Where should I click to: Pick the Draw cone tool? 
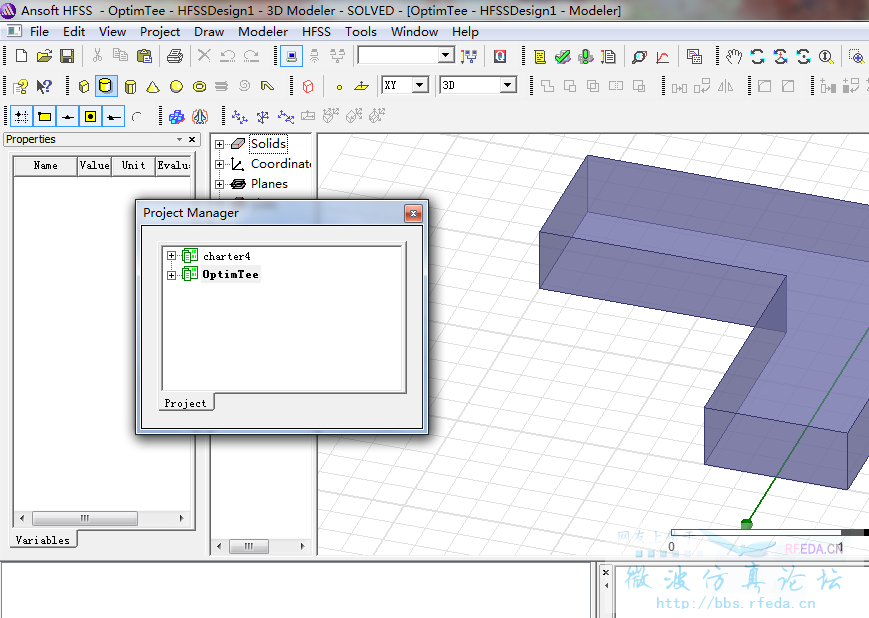[x=153, y=86]
